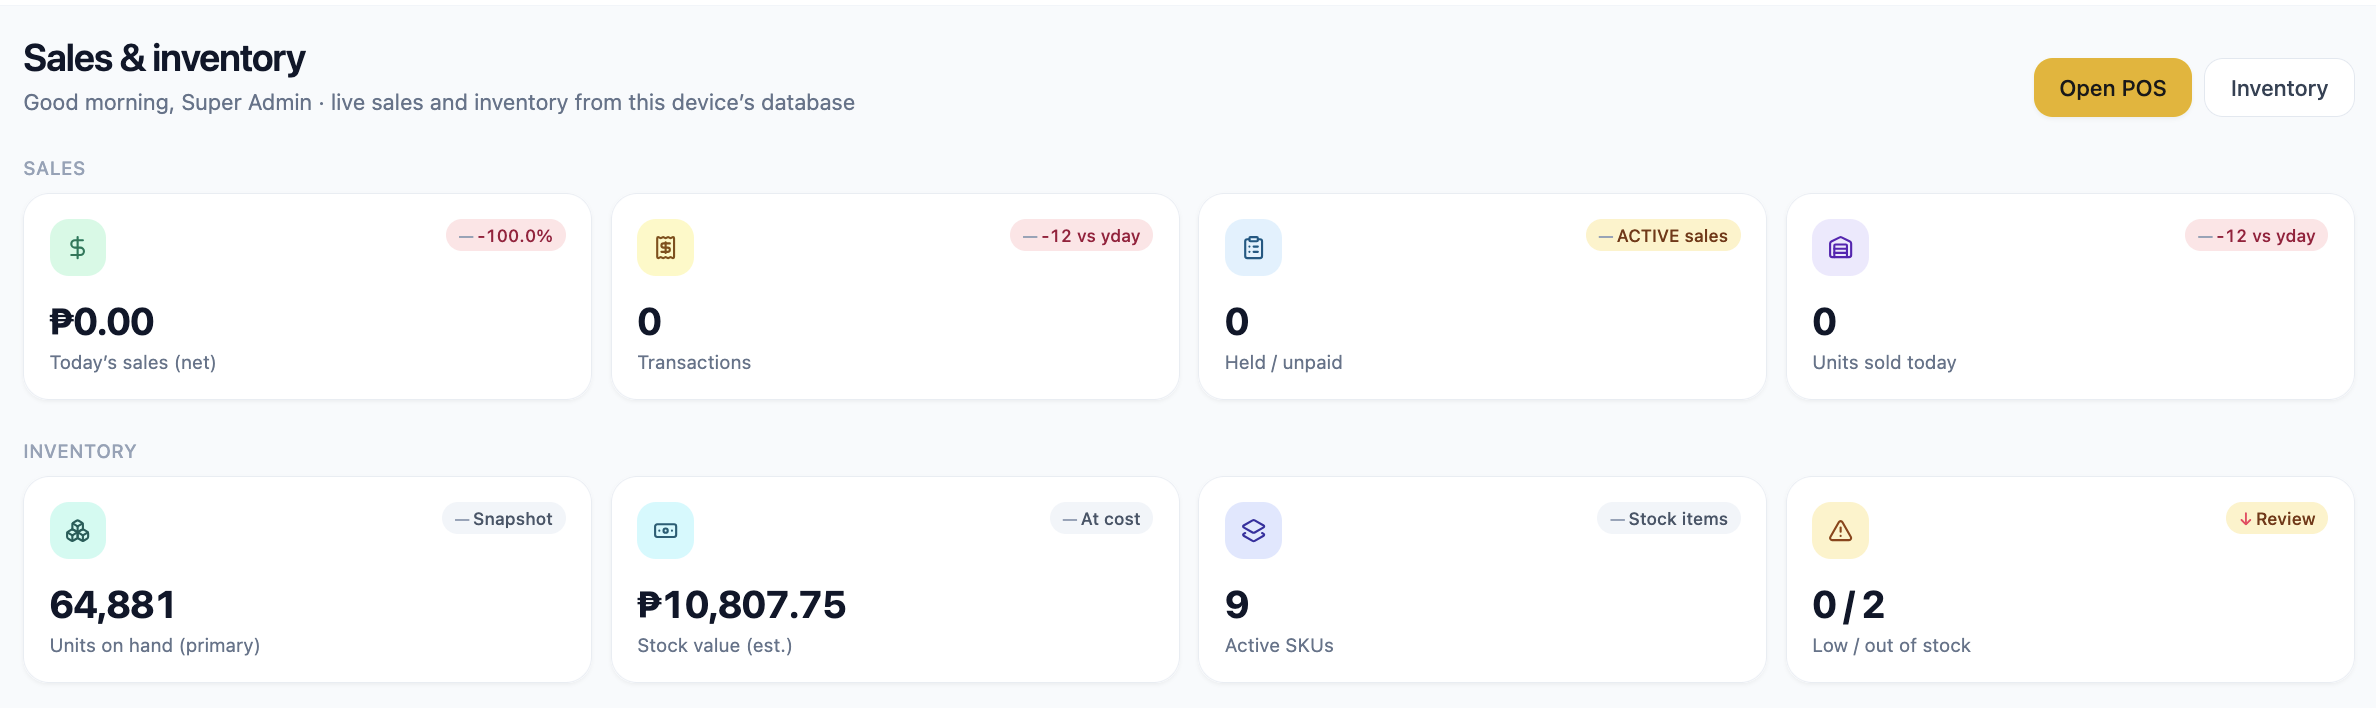Click the blue clipboard Held/unpaid icon

point(1253,247)
